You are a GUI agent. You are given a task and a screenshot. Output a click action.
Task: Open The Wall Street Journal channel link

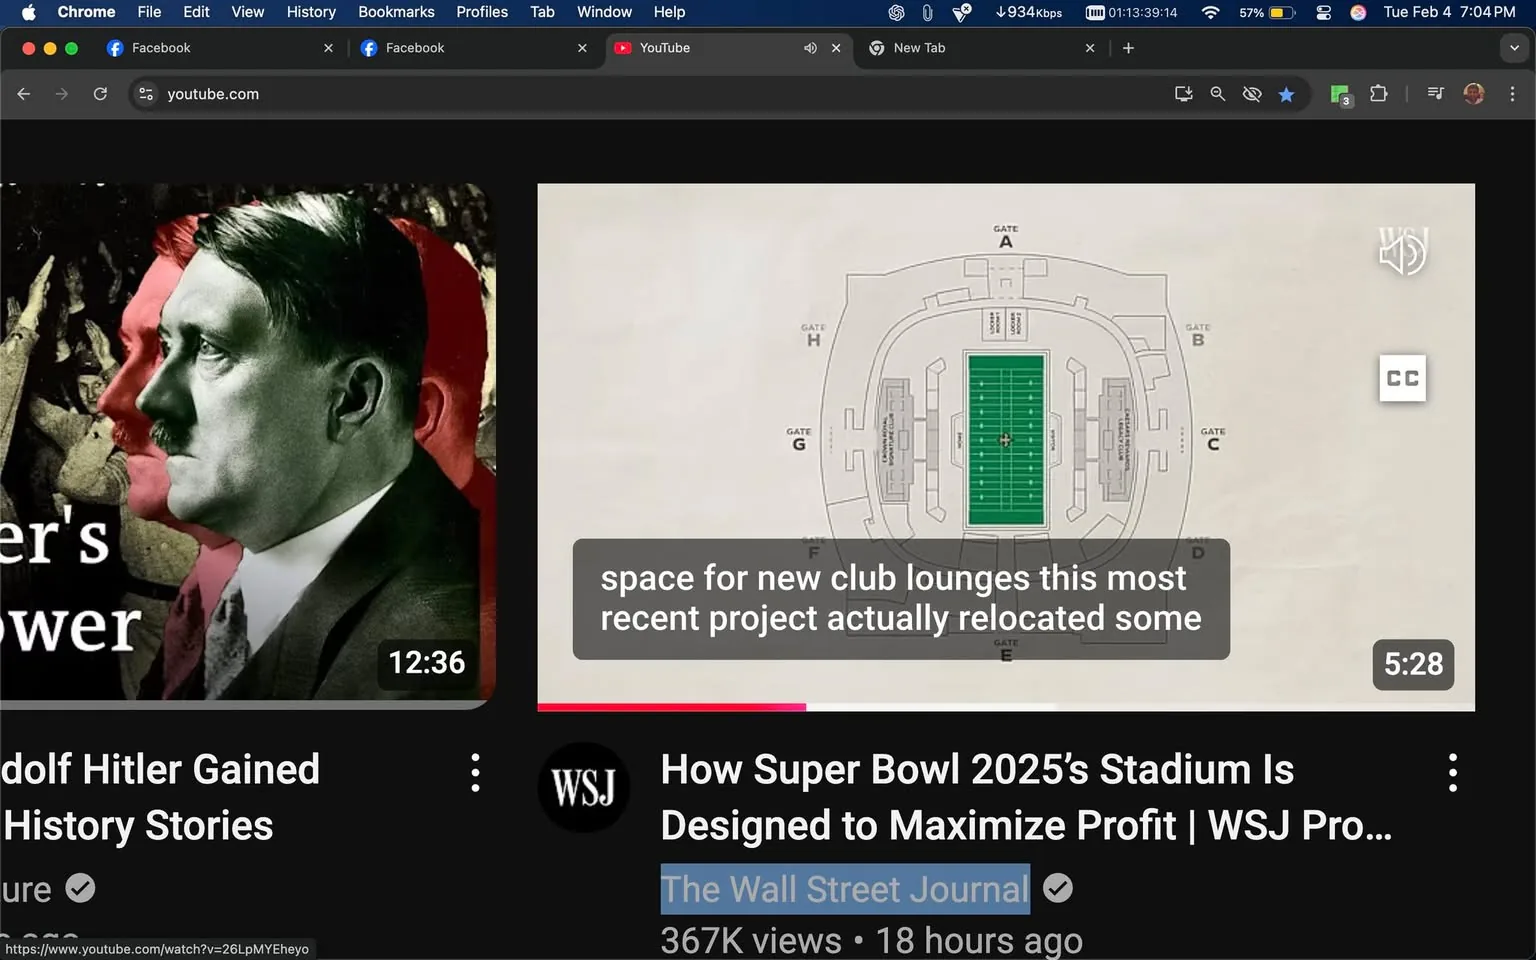click(x=844, y=889)
